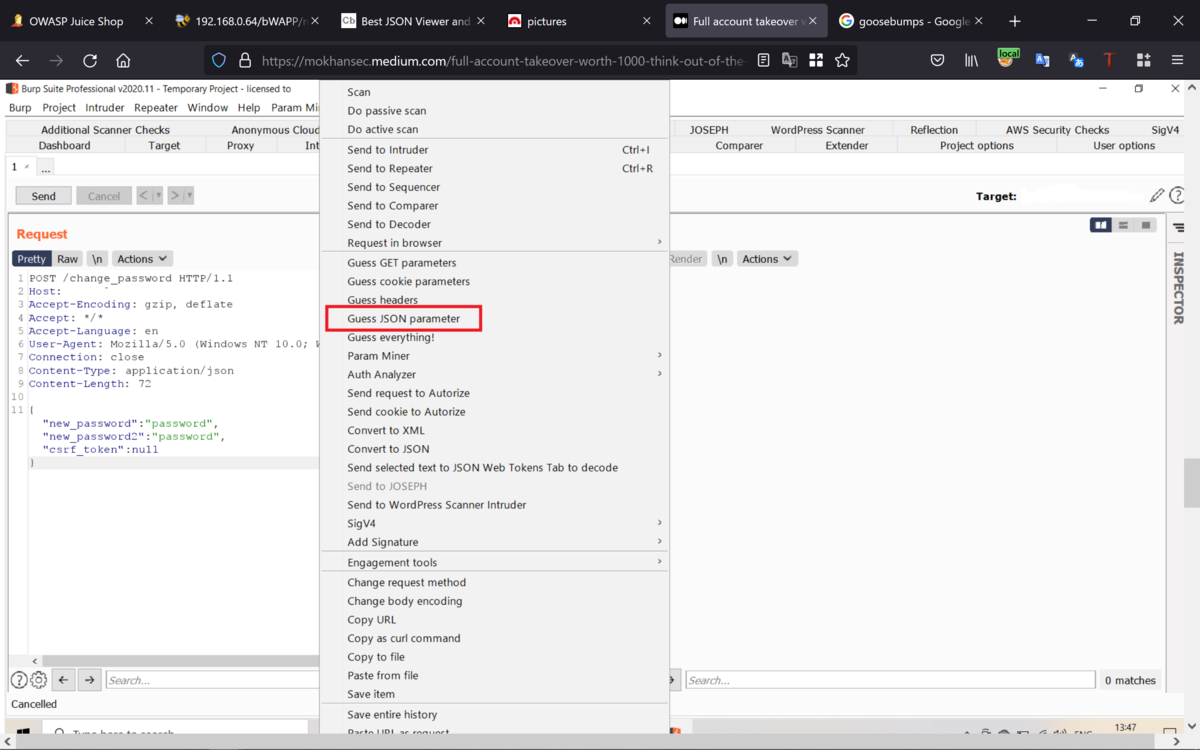Click the 'local' proxy extension icon
Image resolution: width=1200 pixels, height=750 pixels.
1007,59
